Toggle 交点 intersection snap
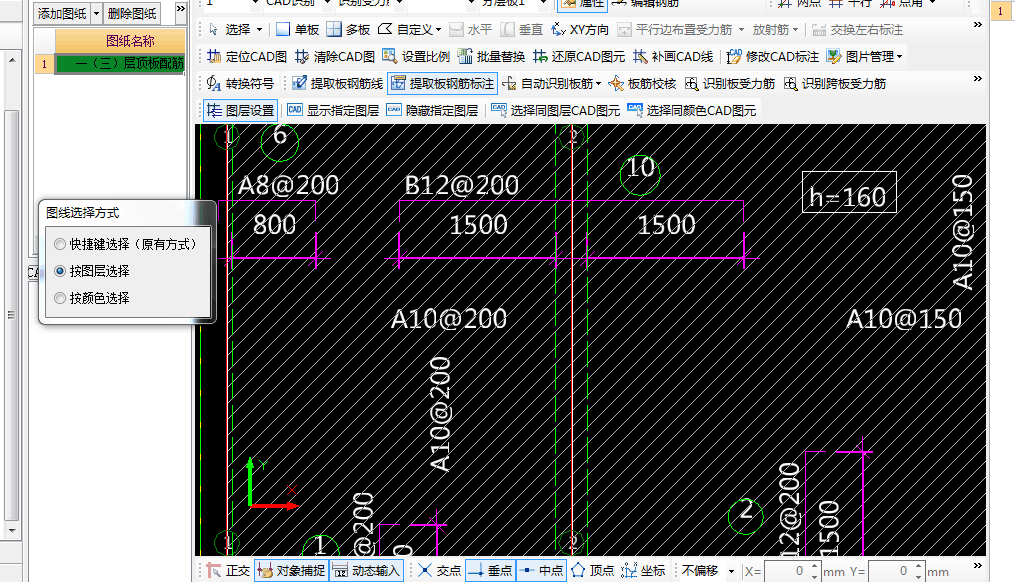Screen dimensions: 1015x582 (440, 570)
